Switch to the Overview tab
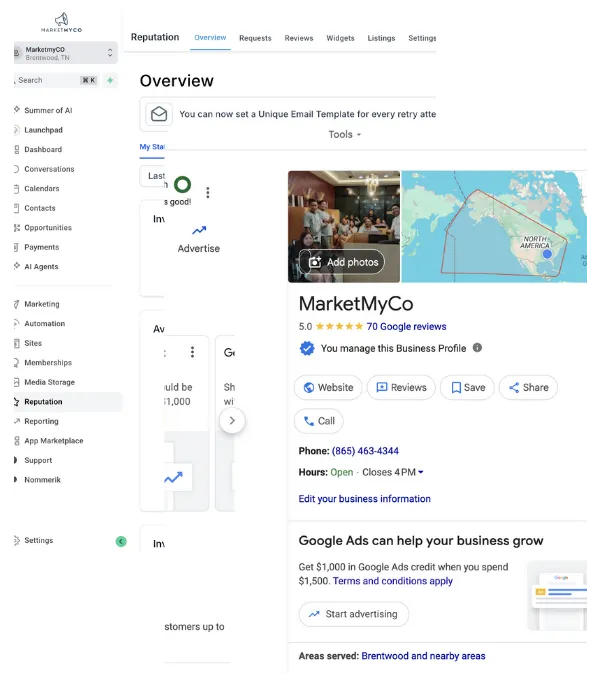Screen dimensions: 600x700 tap(210, 38)
